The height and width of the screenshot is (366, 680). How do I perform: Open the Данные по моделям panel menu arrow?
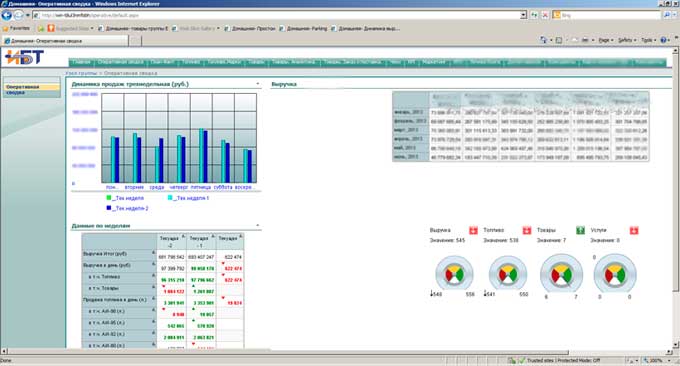pos(258,225)
